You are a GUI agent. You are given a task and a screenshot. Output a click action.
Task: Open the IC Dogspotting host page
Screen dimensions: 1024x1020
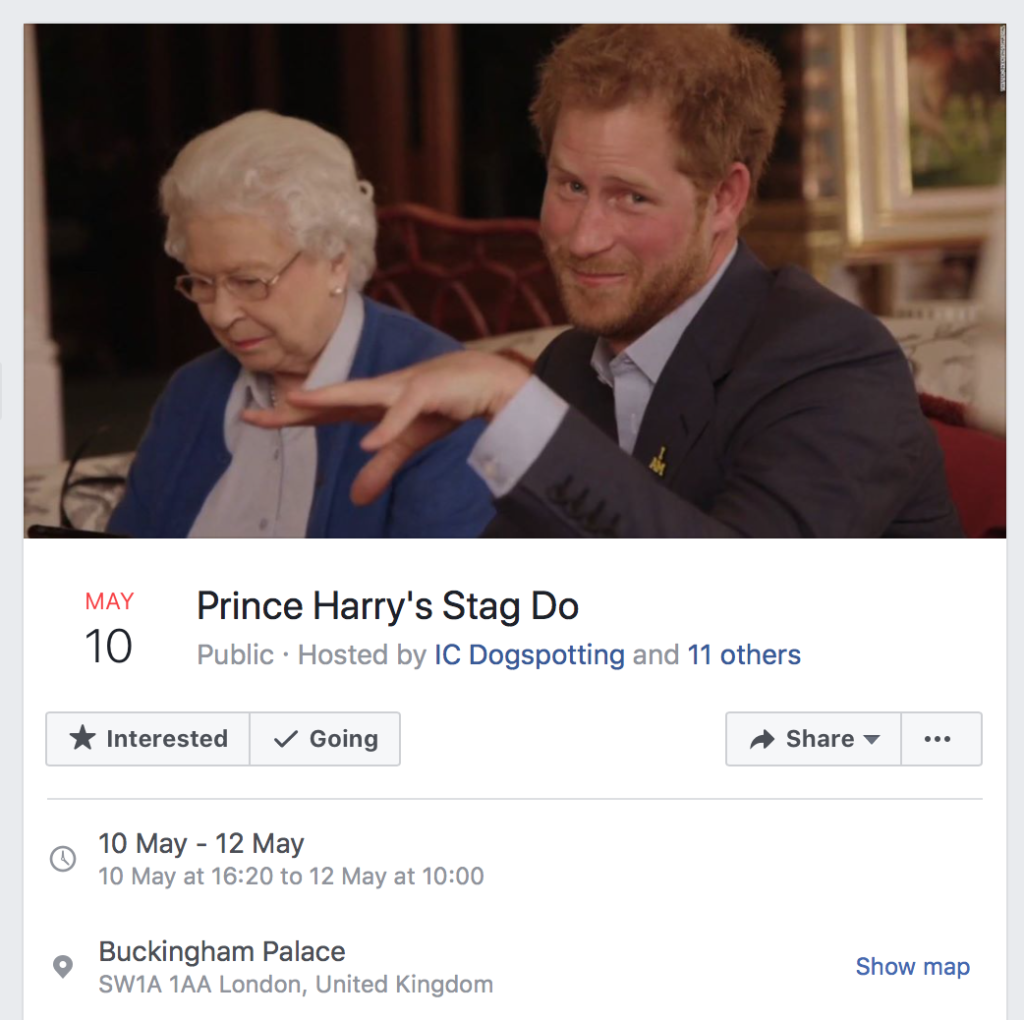[529, 655]
